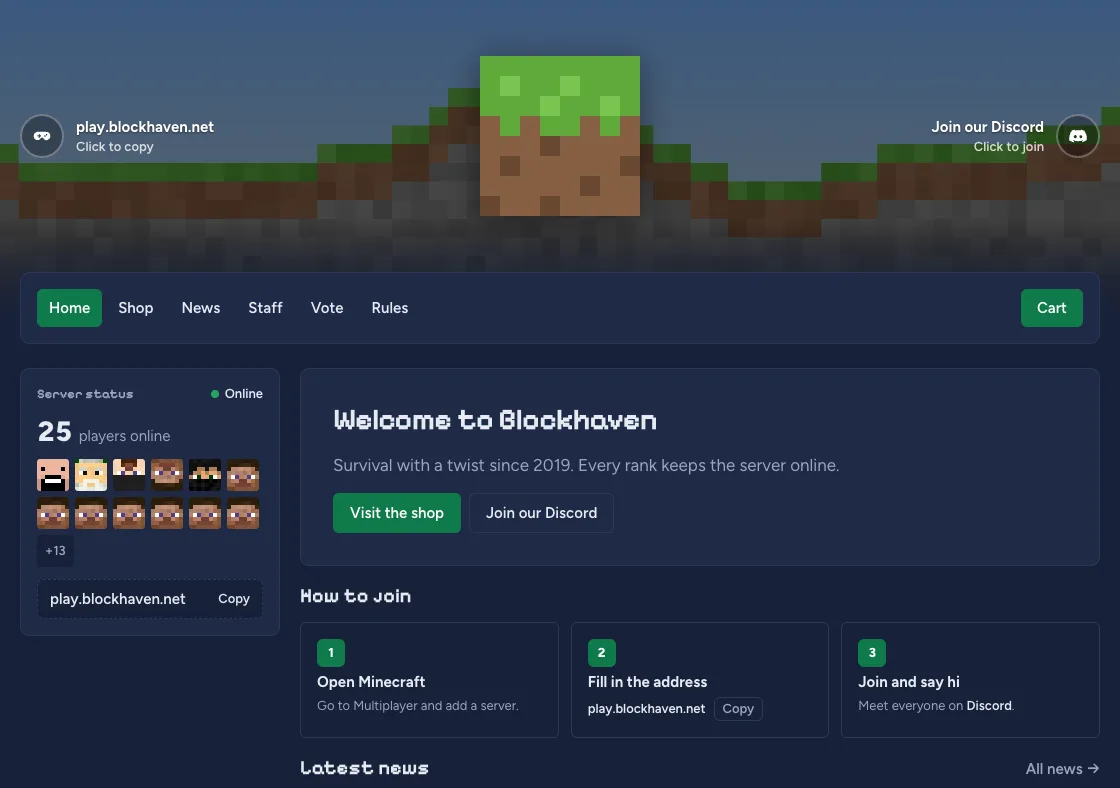Click the Latest news heading
The width and height of the screenshot is (1120, 788).
(364, 768)
